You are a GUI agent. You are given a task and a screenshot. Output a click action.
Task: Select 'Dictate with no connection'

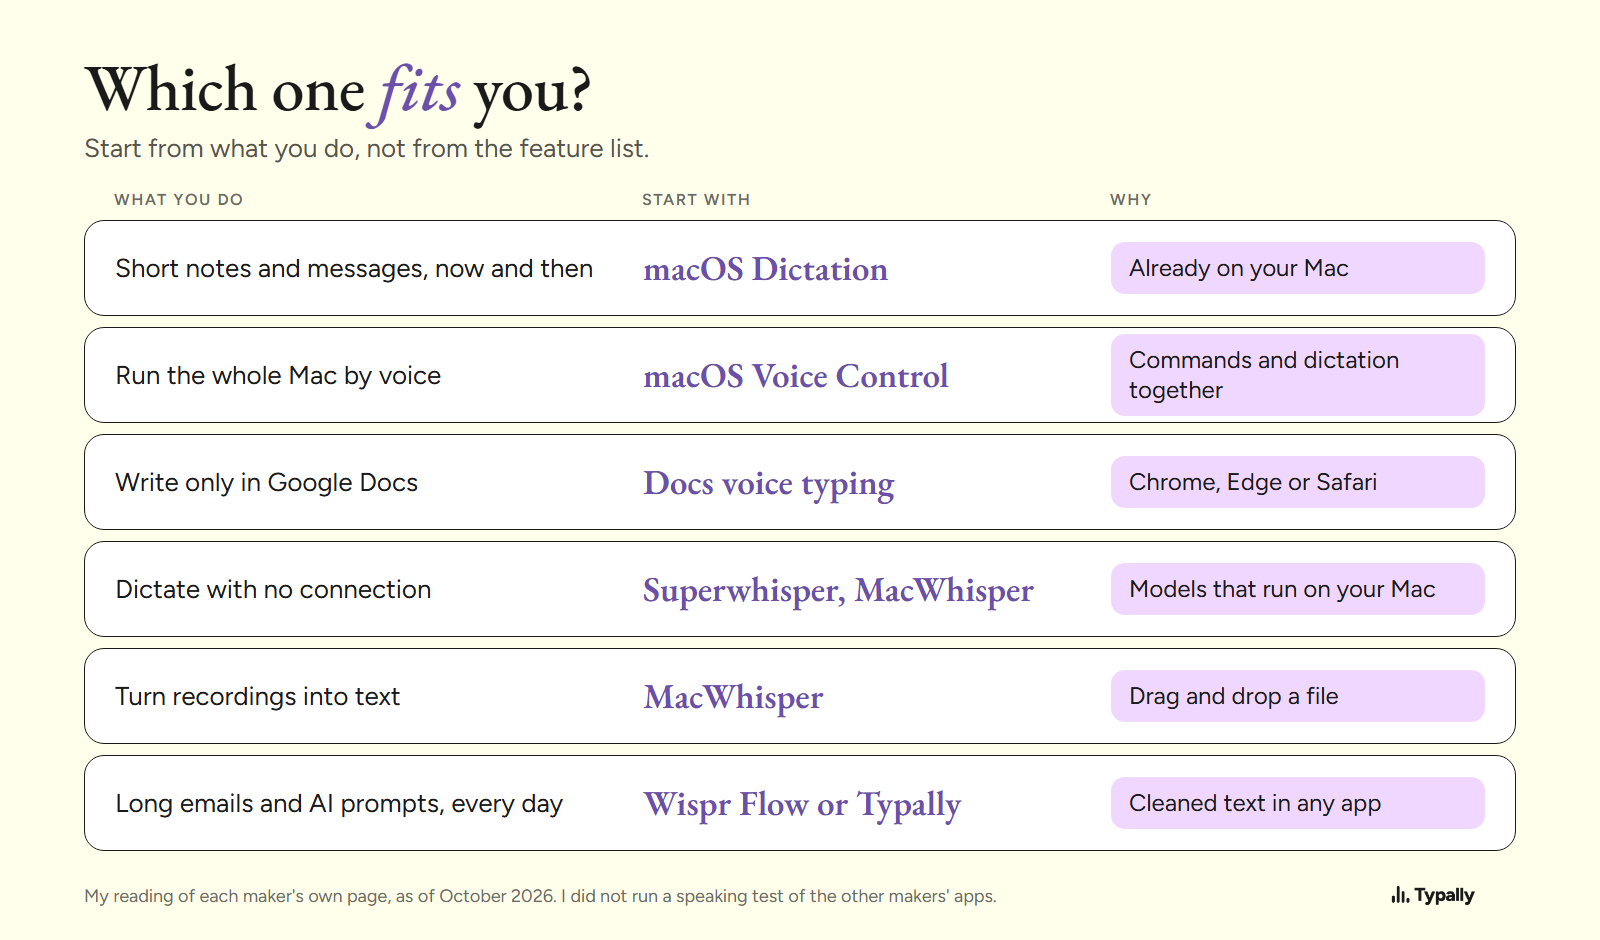[273, 590]
